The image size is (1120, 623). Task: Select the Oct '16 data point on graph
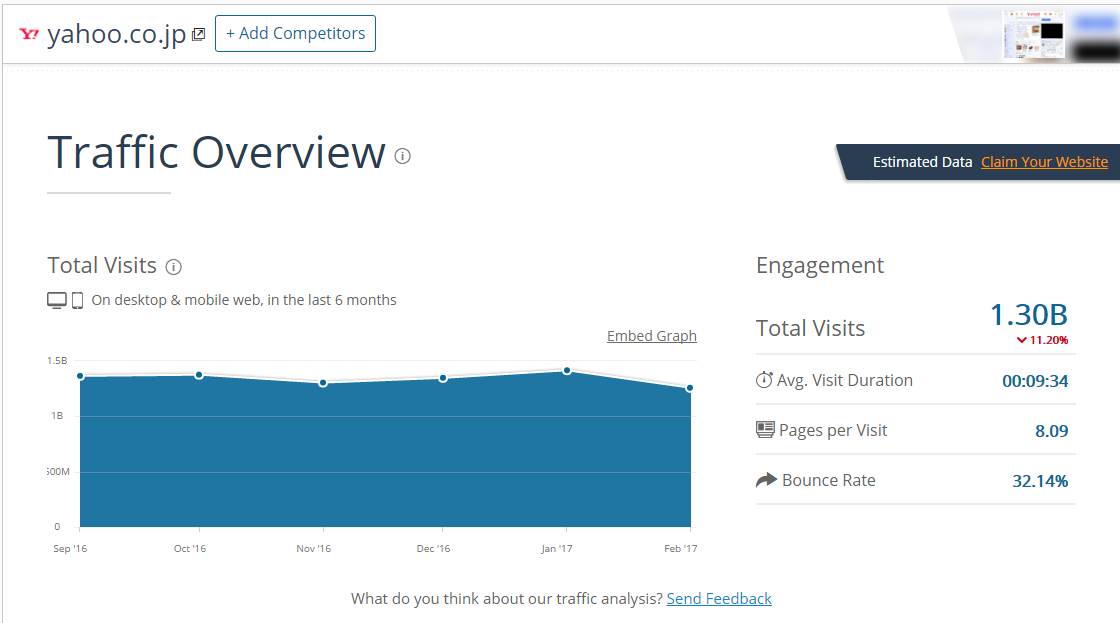click(x=199, y=375)
